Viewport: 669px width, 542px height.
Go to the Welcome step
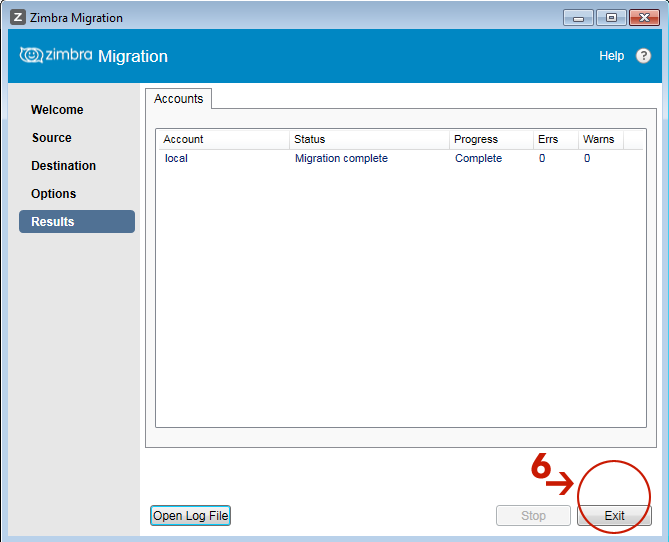coord(57,110)
